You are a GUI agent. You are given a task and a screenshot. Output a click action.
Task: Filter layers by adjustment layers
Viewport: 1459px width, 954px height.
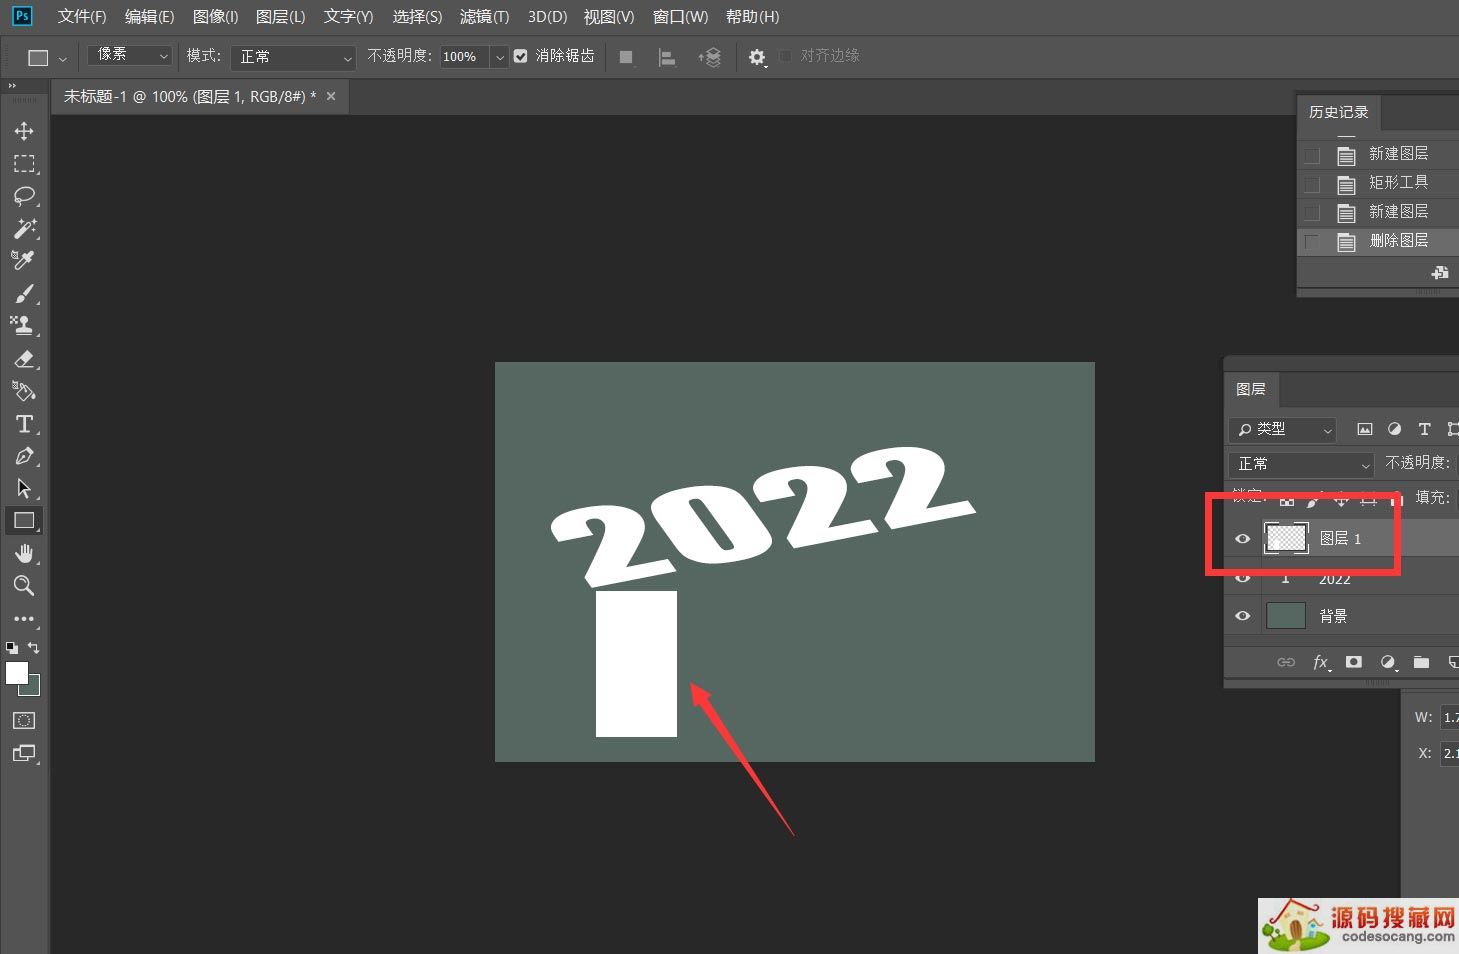(x=1394, y=429)
